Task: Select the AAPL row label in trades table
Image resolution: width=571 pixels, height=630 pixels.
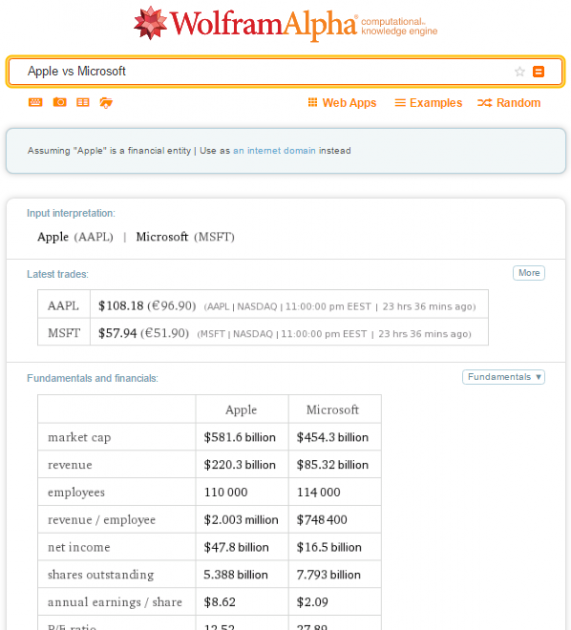Action: [63, 306]
